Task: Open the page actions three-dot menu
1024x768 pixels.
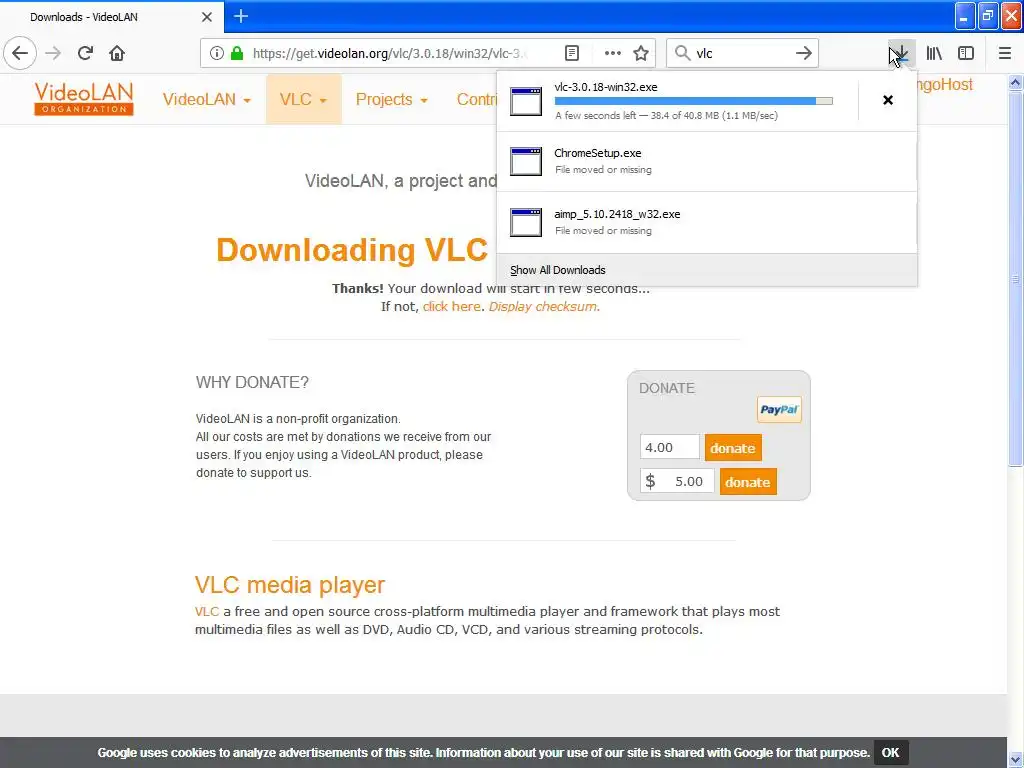Action: 613,53
